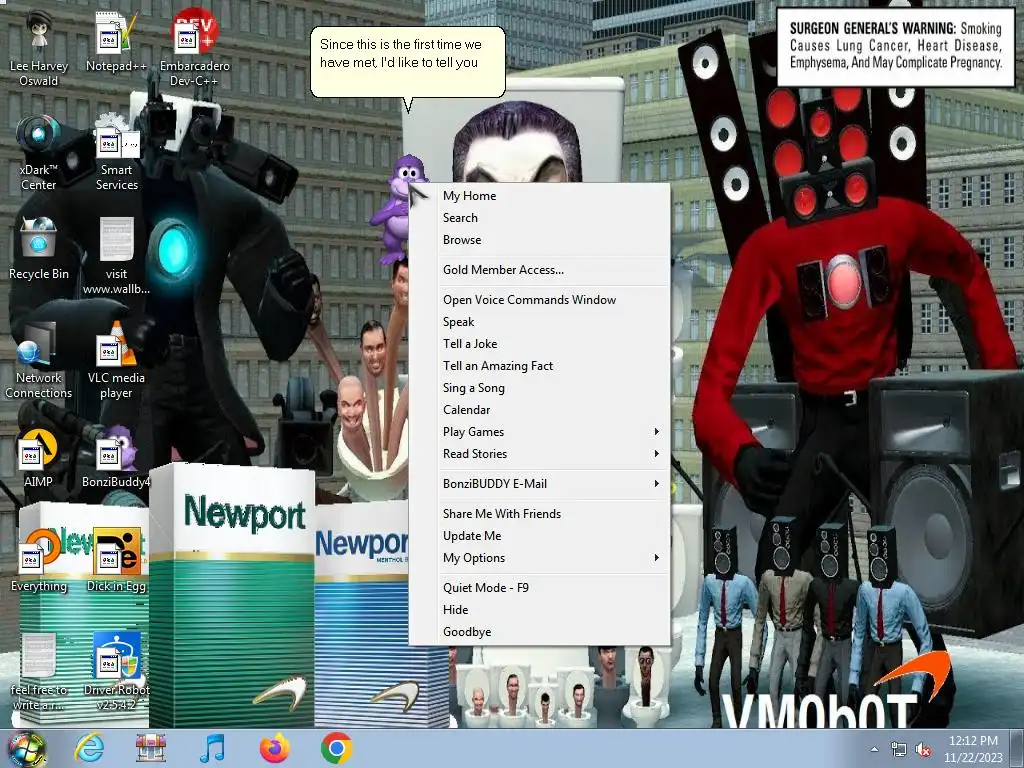Select the 'feel free to write a r...' file icon
This screenshot has width=1024, height=768.
pyautogui.click(x=39, y=673)
